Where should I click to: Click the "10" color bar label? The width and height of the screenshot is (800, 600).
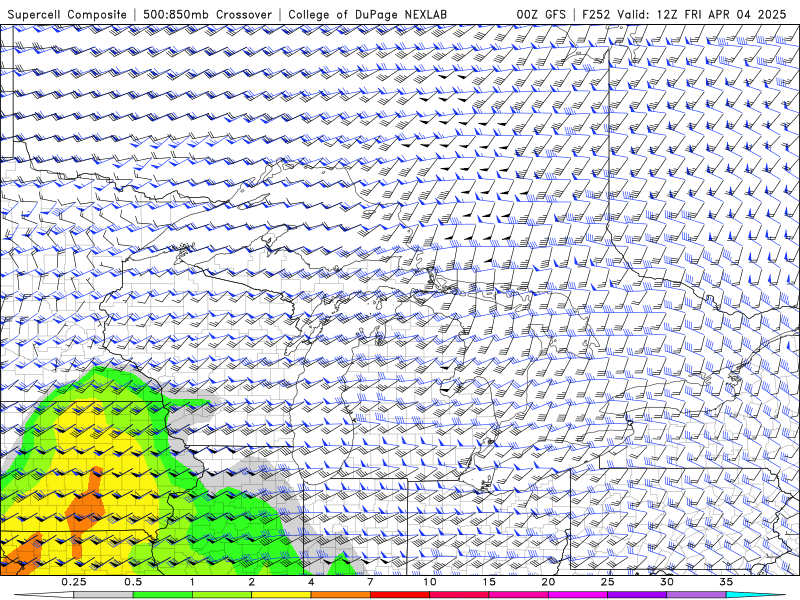coord(430,582)
